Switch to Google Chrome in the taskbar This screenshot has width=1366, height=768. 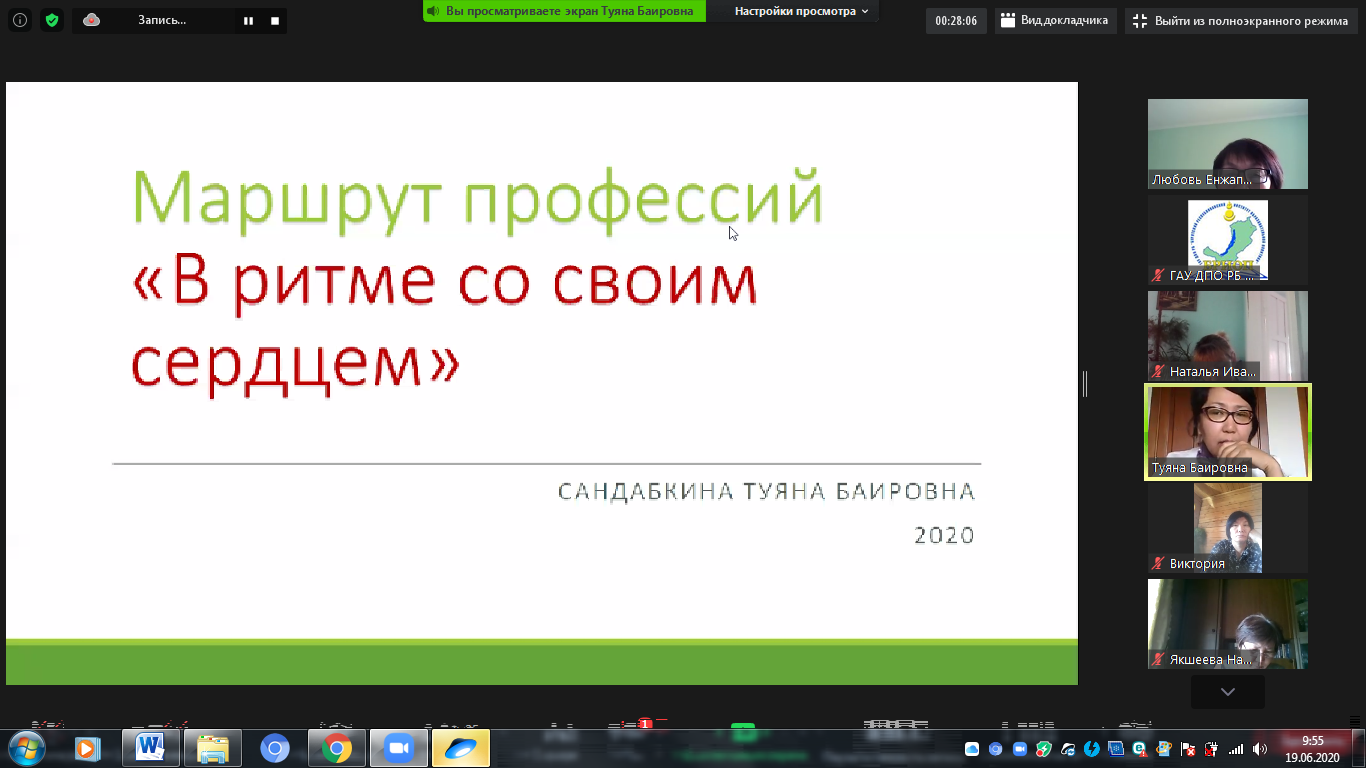(337, 748)
